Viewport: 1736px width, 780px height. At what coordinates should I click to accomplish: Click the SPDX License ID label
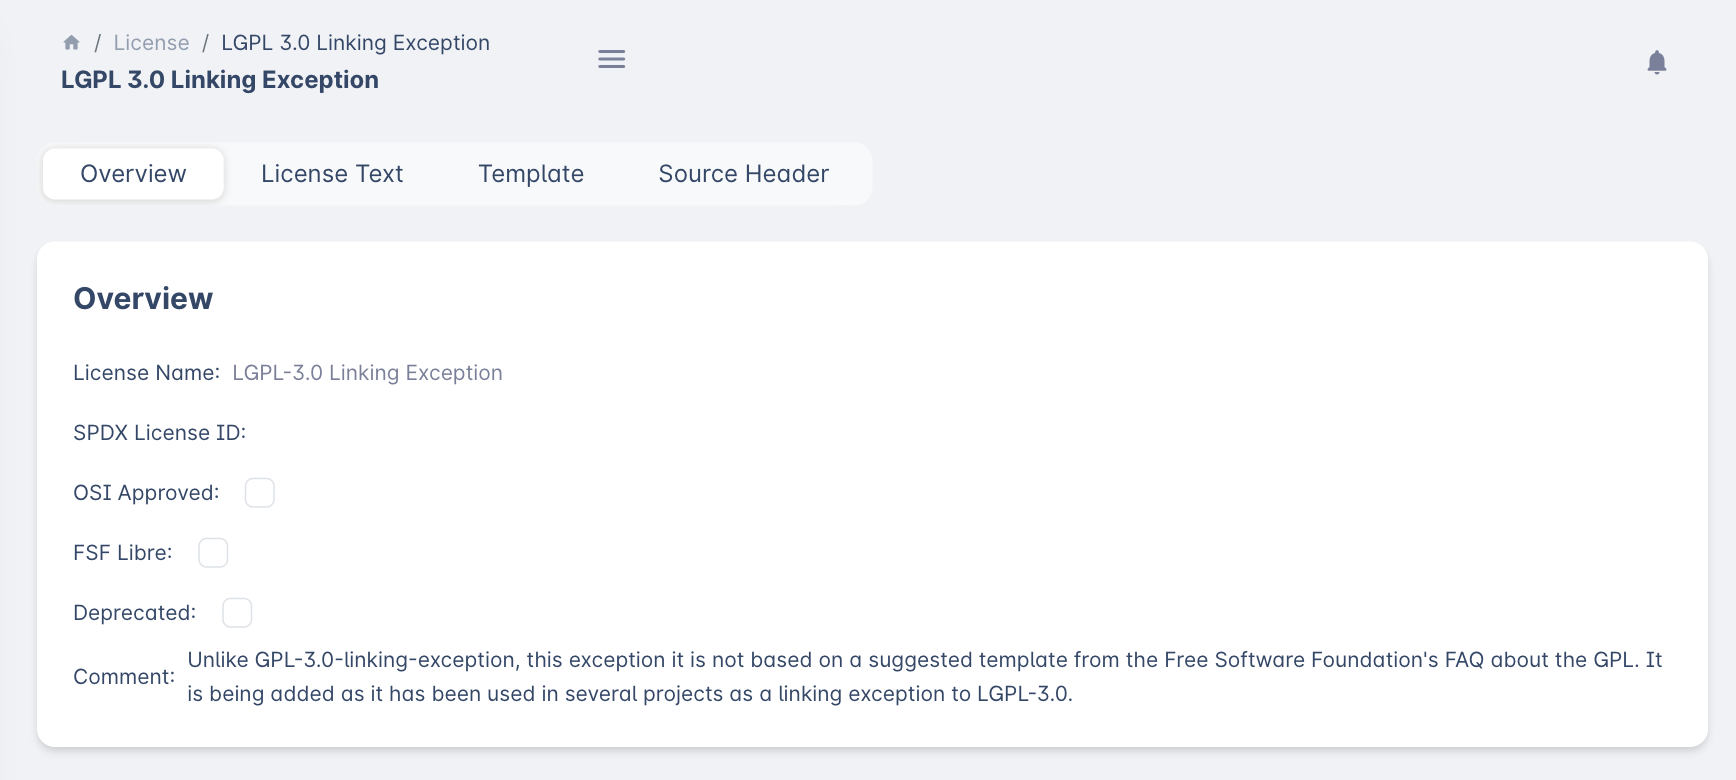[x=159, y=433]
